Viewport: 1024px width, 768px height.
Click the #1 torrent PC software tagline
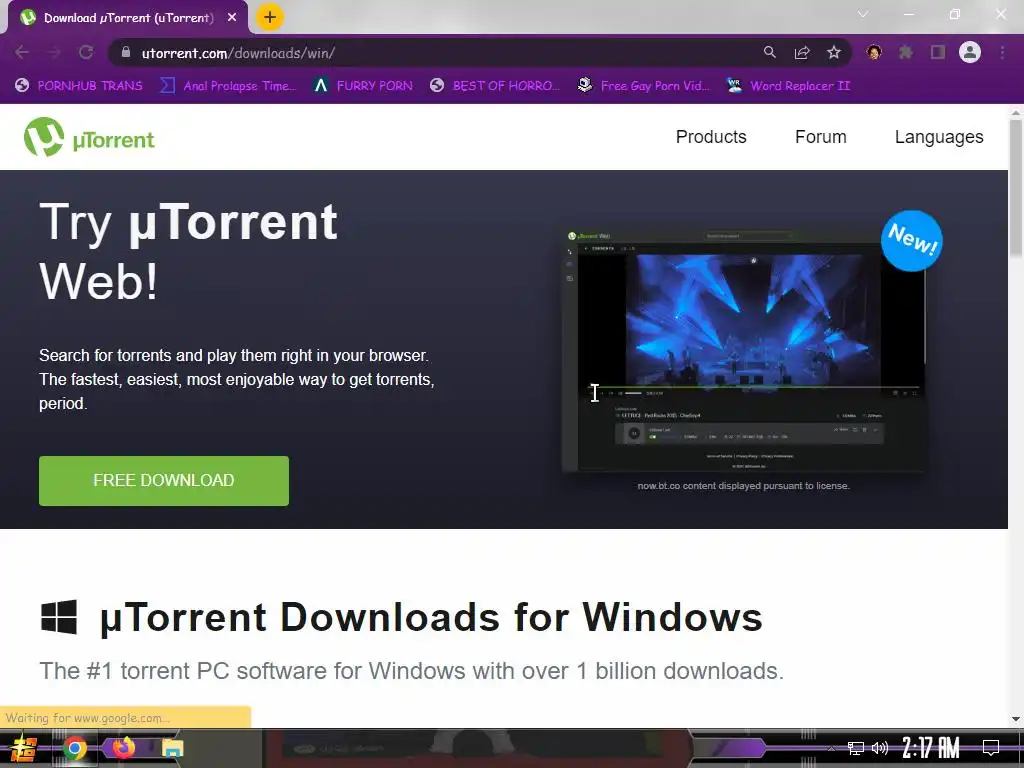(x=411, y=671)
